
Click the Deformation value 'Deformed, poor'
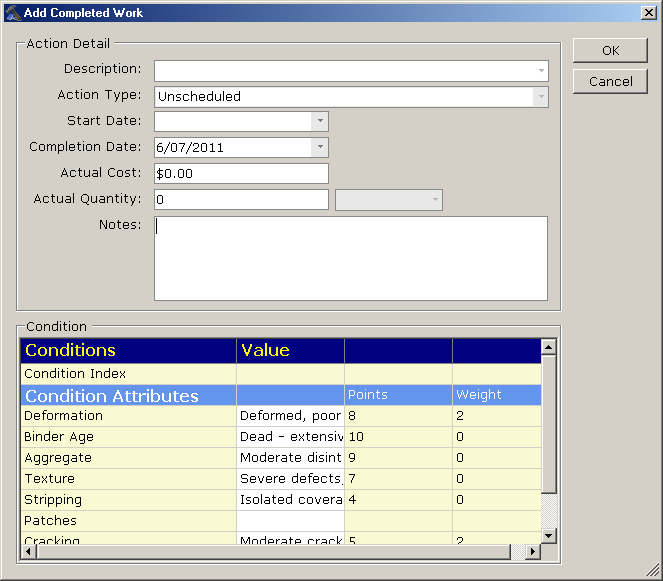pyautogui.click(x=290, y=416)
